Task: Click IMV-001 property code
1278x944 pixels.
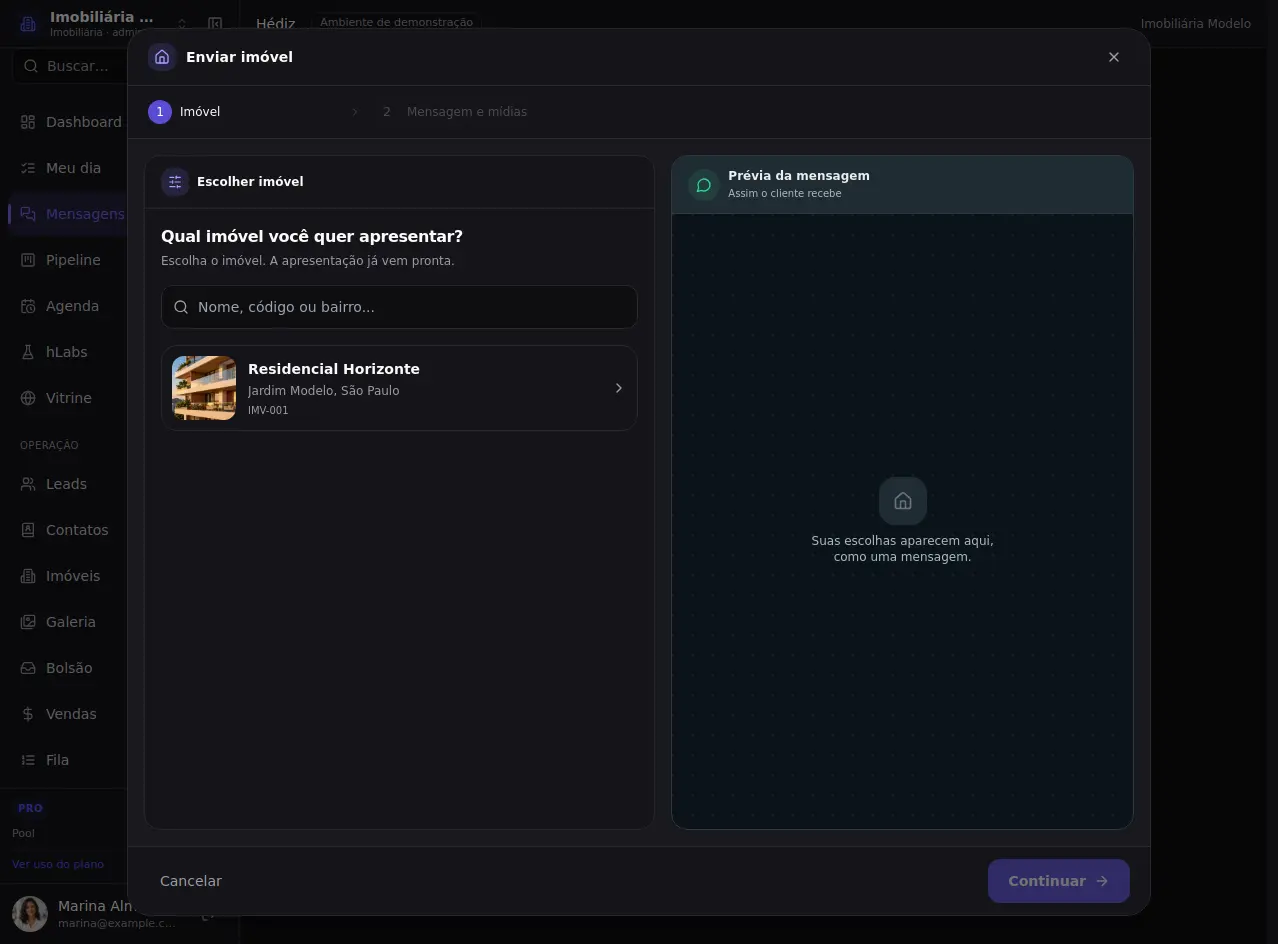Action: pyautogui.click(x=268, y=411)
